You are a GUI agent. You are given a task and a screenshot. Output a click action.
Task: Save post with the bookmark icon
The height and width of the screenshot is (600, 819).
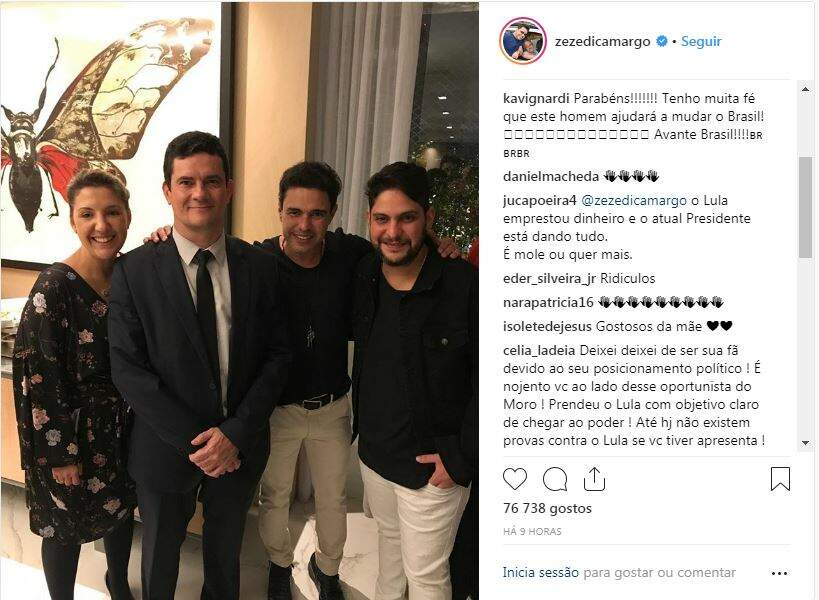[780, 479]
